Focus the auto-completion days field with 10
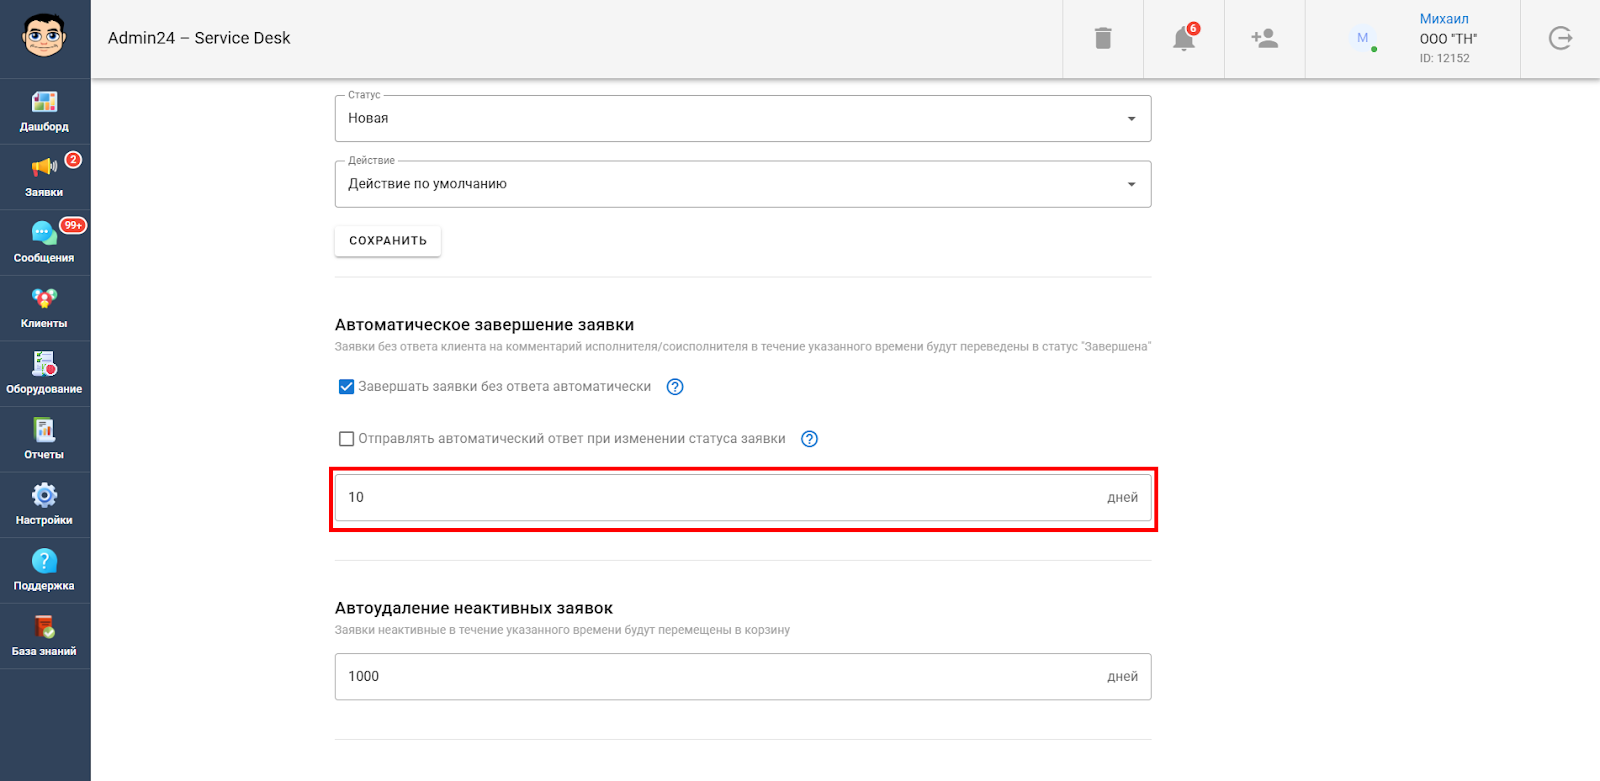1600x781 pixels. coord(720,497)
